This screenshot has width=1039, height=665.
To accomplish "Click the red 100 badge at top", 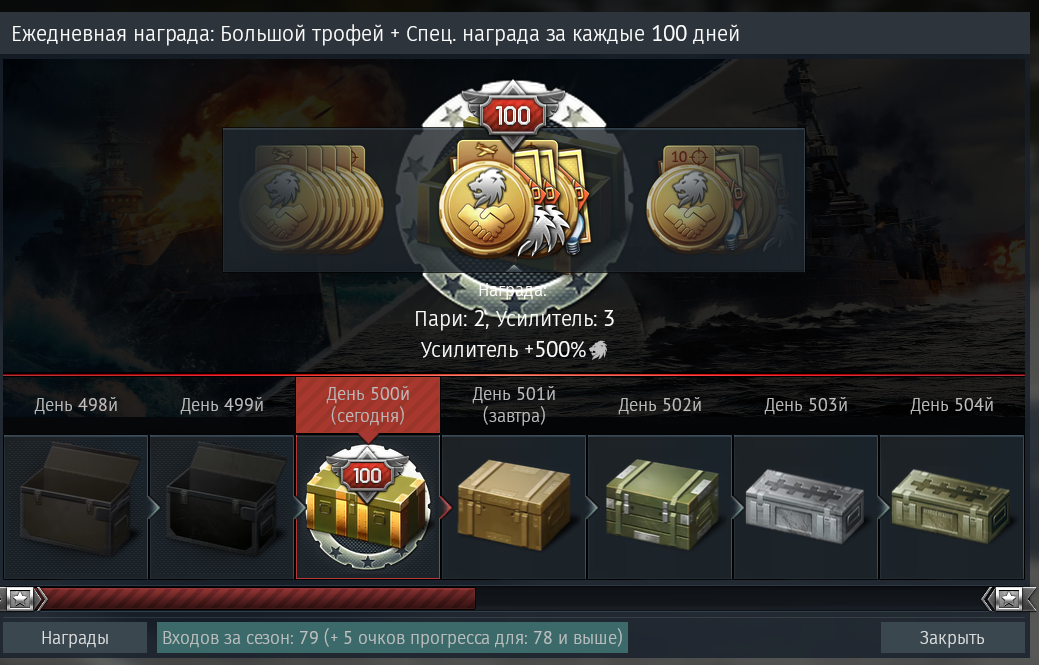I will 513,115.
